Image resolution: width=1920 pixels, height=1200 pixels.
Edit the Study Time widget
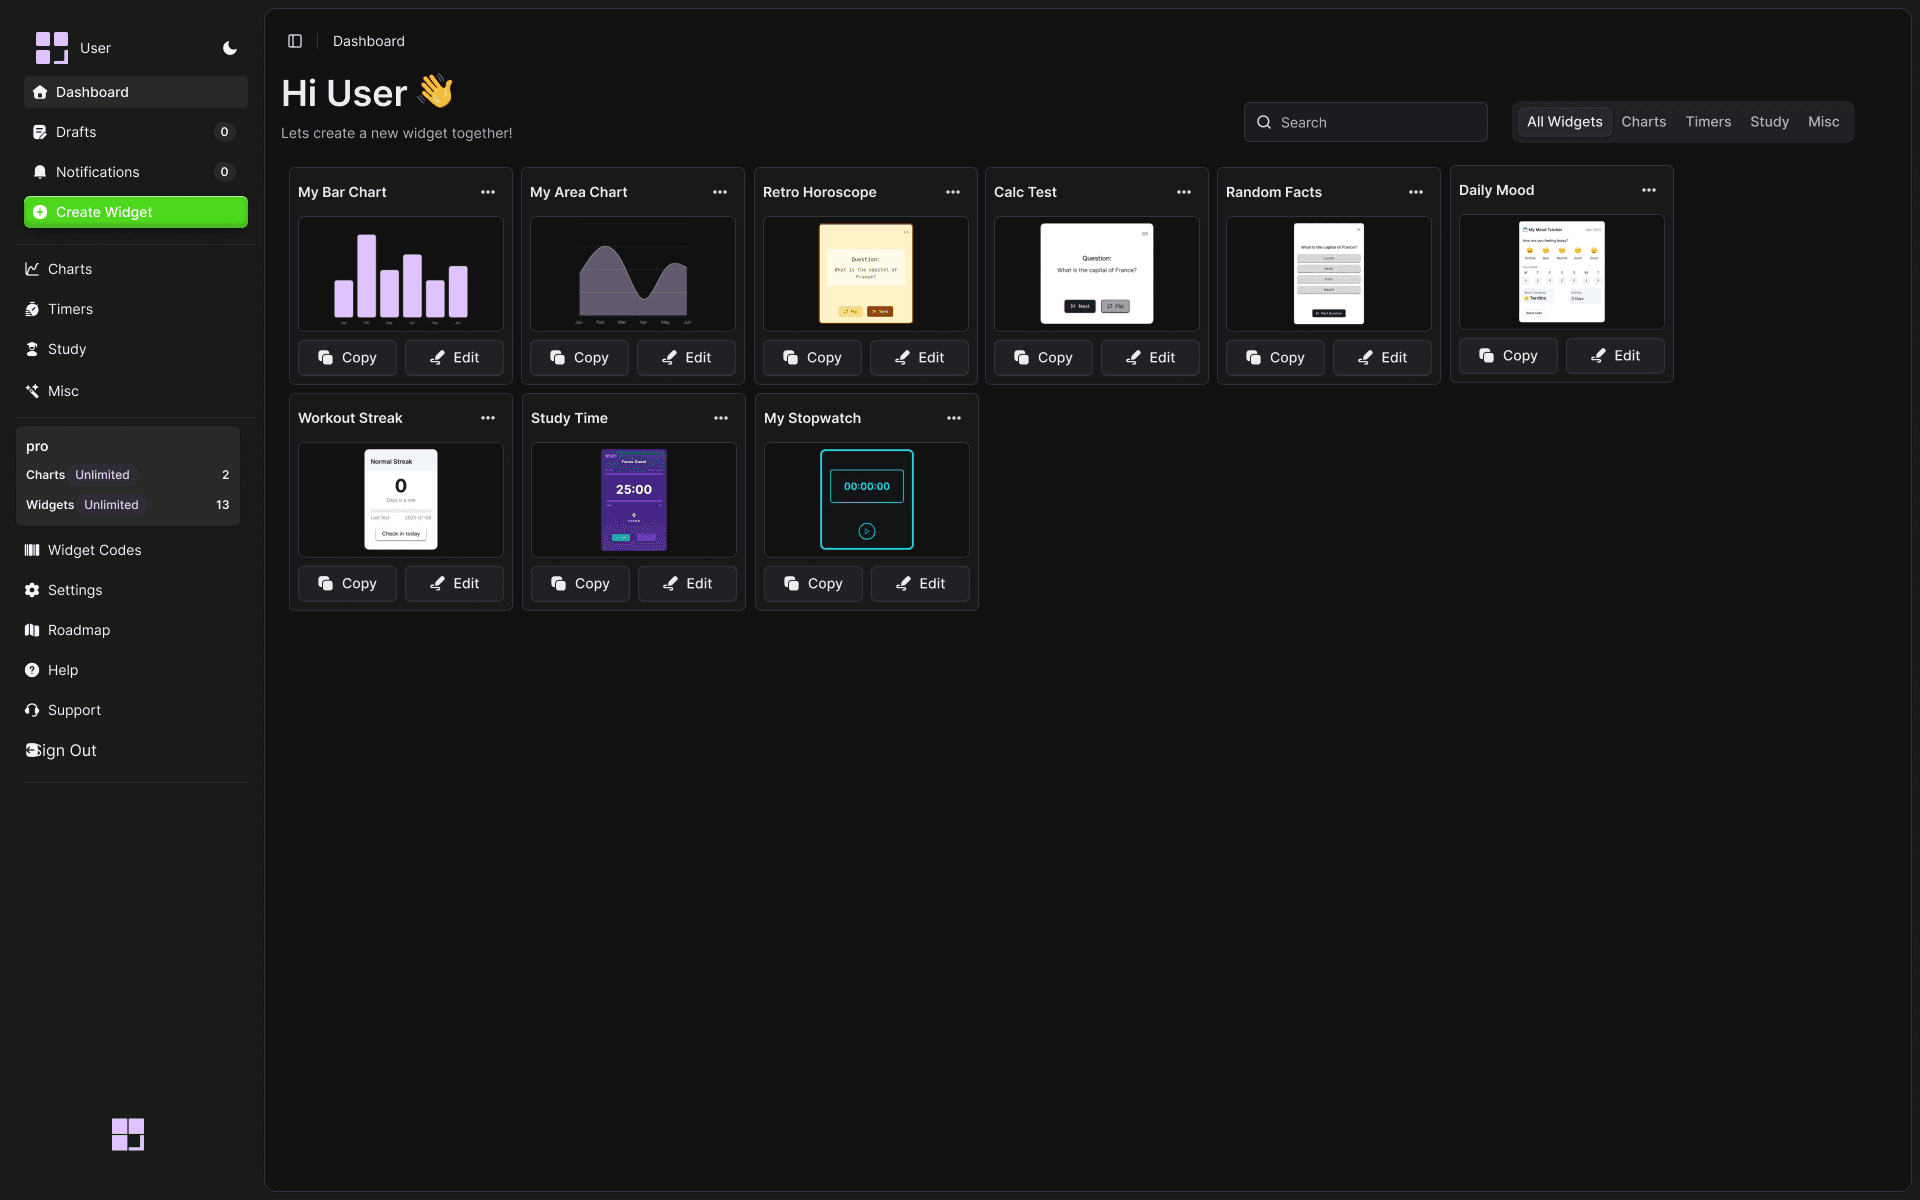[687, 583]
